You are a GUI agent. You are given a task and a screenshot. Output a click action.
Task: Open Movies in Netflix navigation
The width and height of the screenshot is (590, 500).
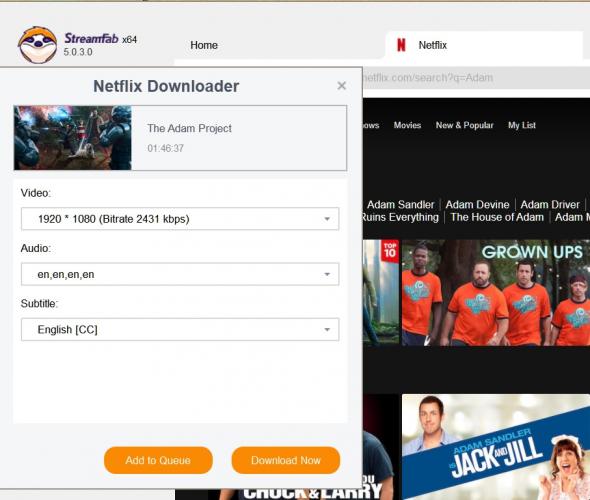coord(407,125)
